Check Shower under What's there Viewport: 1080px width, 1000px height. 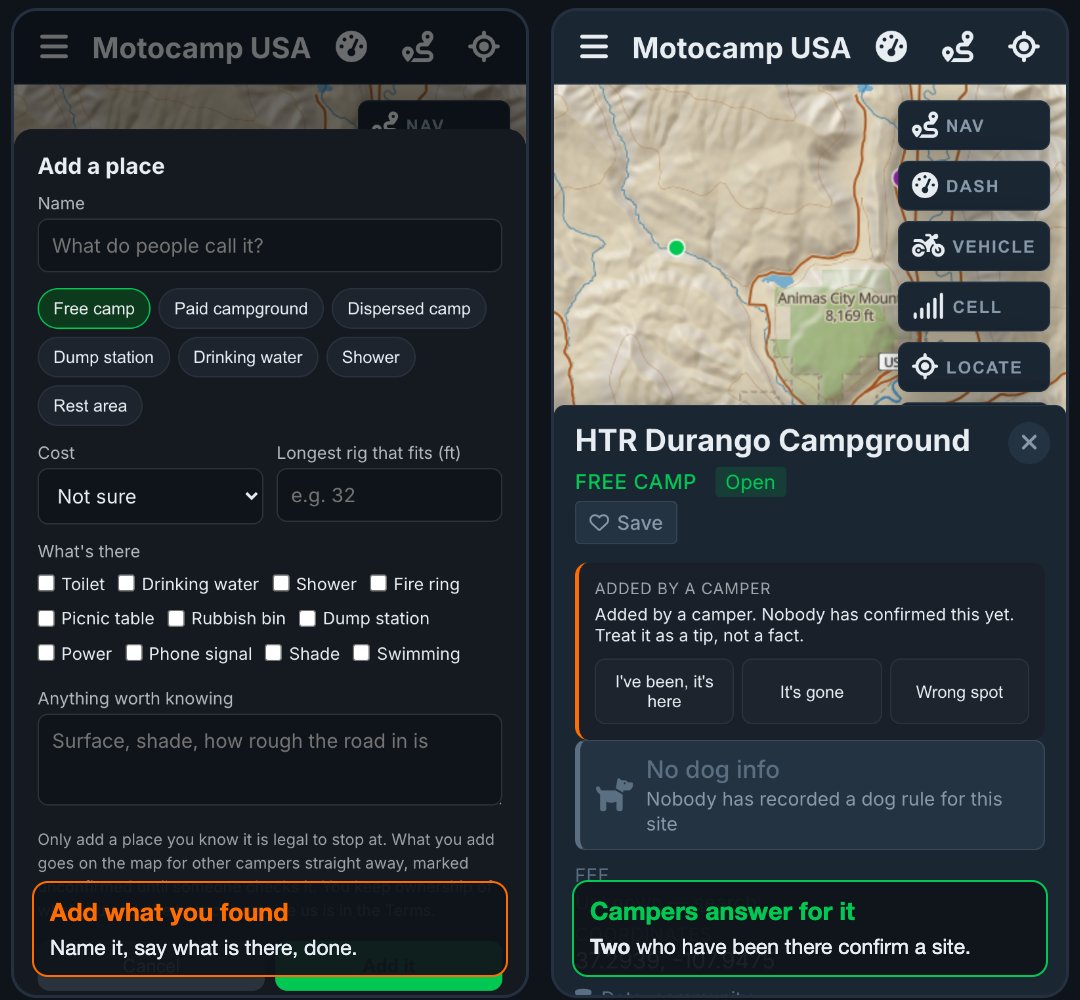280,583
